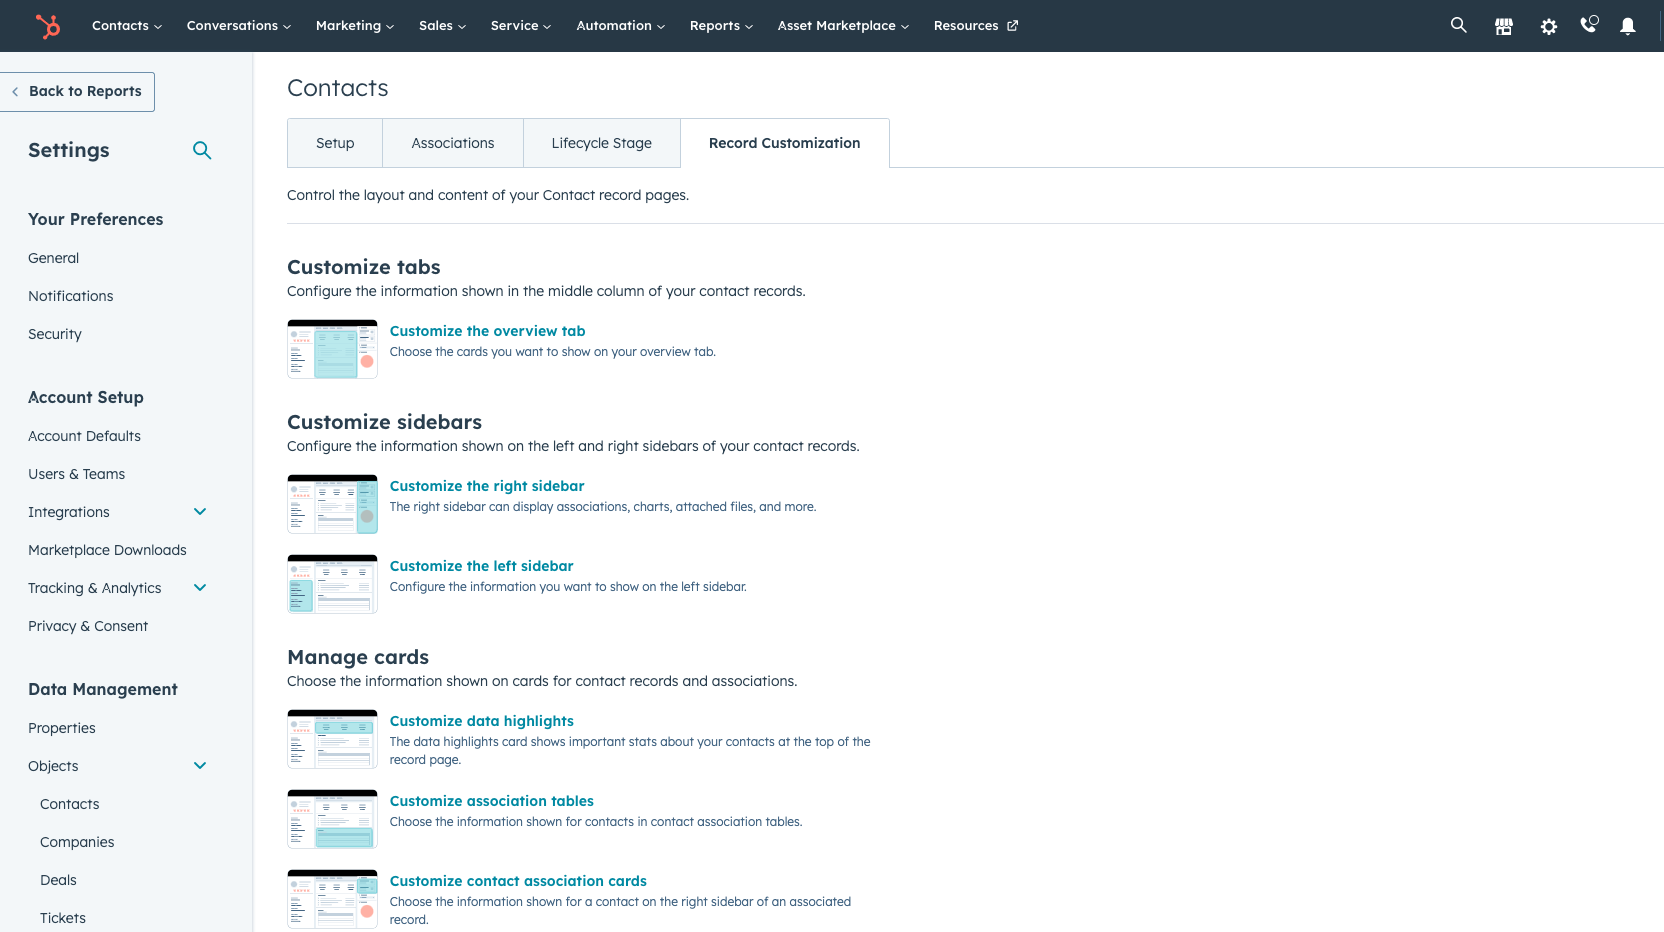Open Customize the left sidebar link
This screenshot has height=932, width=1664.
pyautogui.click(x=482, y=566)
